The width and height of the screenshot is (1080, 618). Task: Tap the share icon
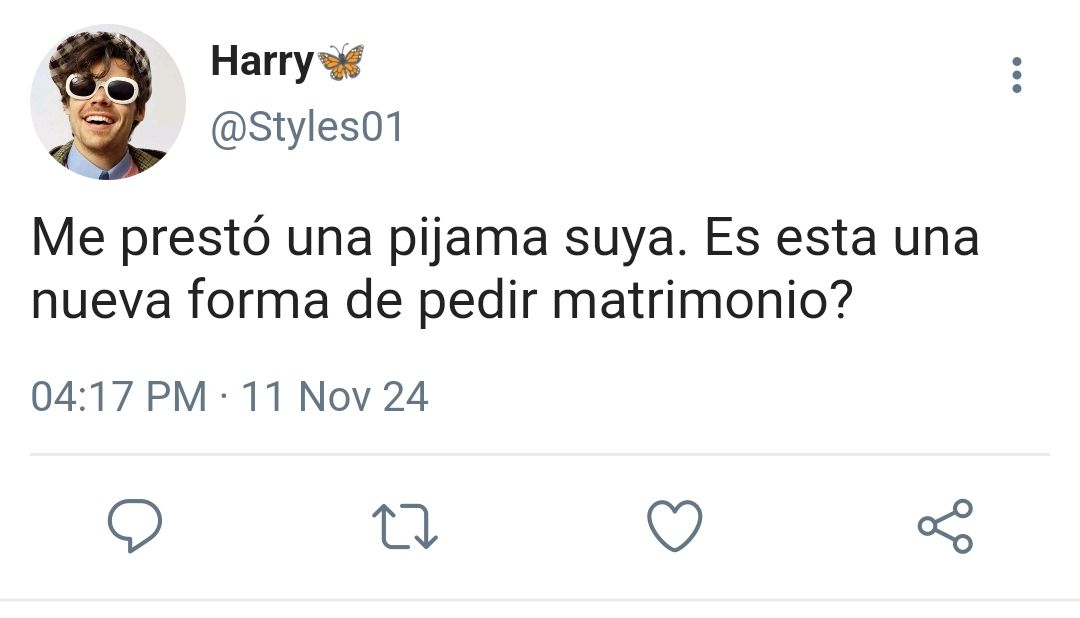tap(945, 526)
